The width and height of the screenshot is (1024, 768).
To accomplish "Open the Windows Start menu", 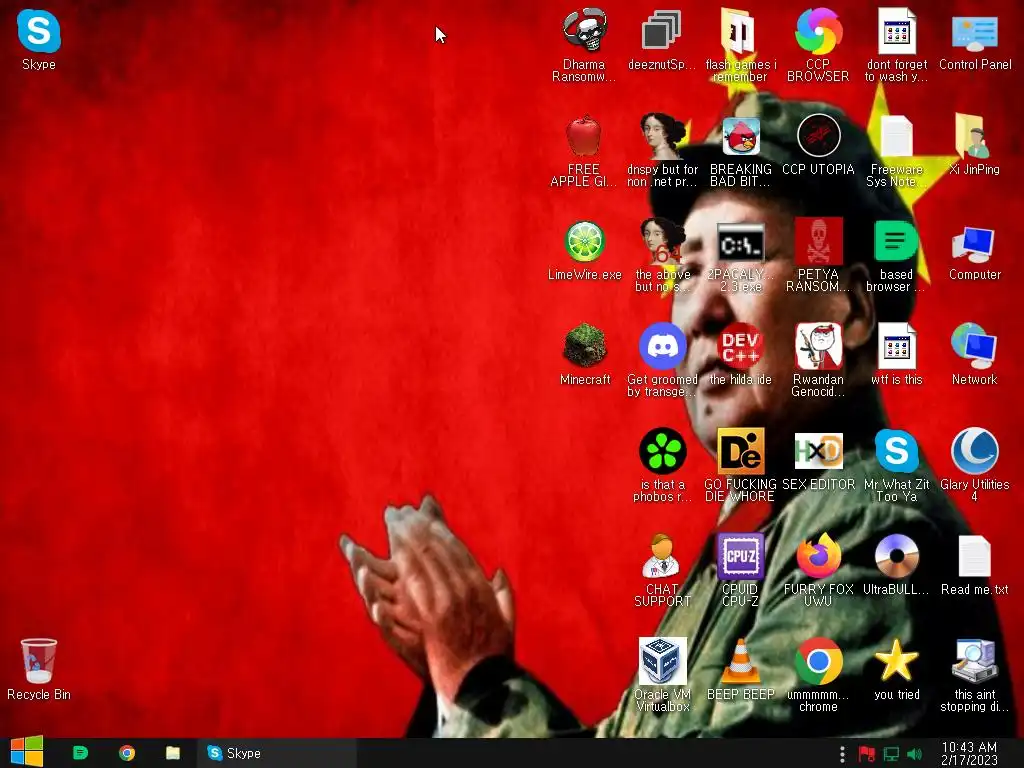I will pos(27,752).
